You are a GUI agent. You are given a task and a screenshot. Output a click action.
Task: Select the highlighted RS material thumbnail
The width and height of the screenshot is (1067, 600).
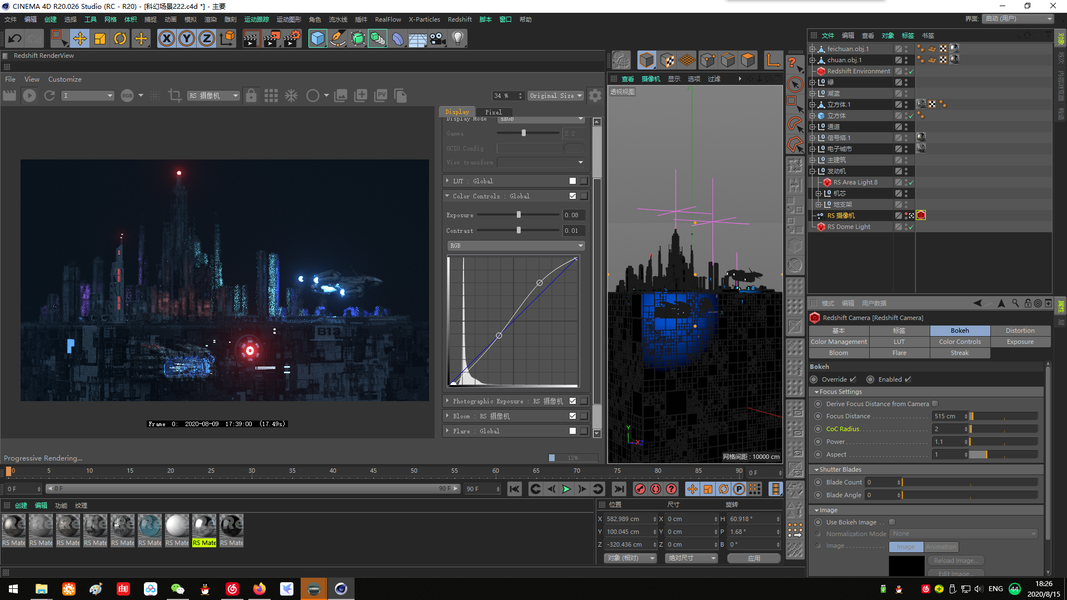(203, 531)
